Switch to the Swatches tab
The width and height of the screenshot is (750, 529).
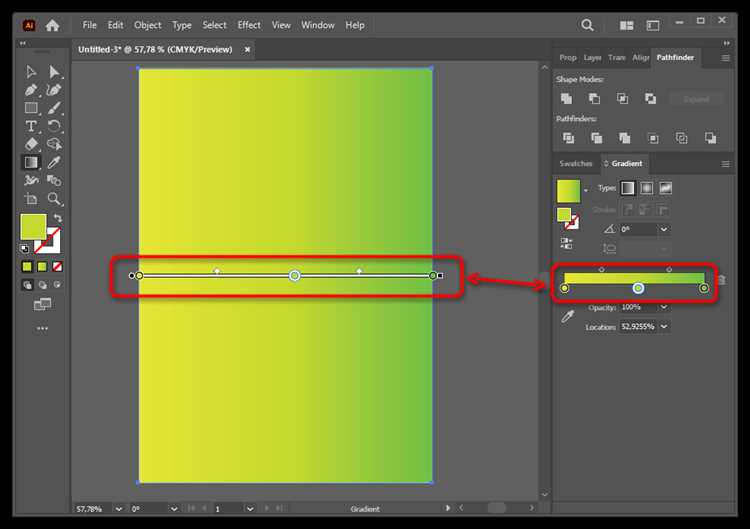[576, 164]
